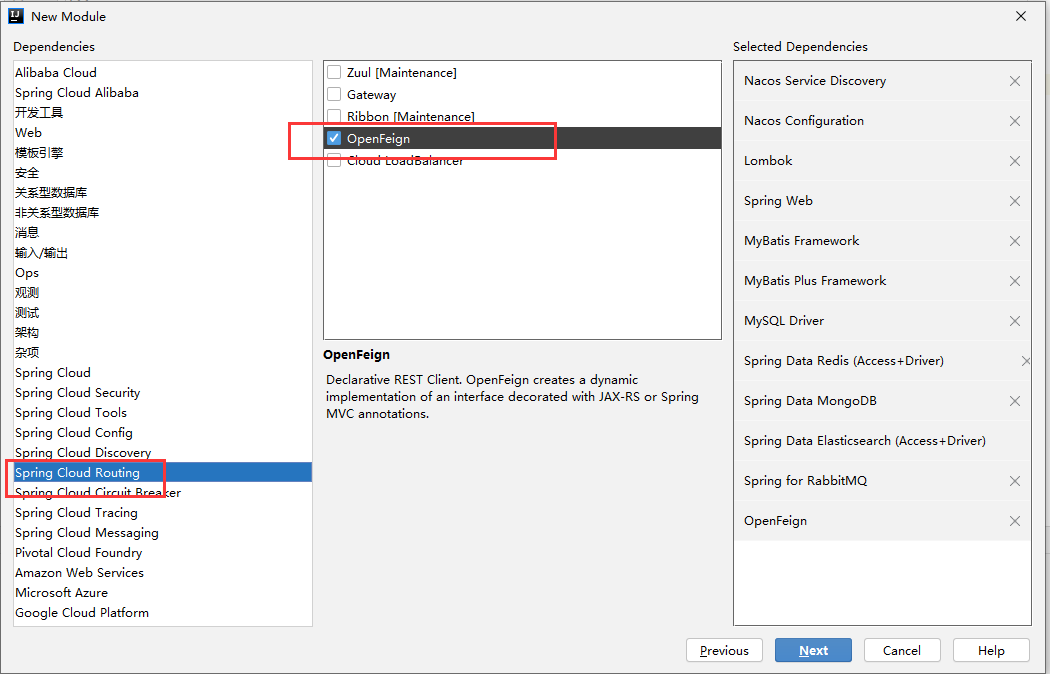Uncheck the OpenFeign checkbox
Screen dimensions: 1050x674
[334, 139]
